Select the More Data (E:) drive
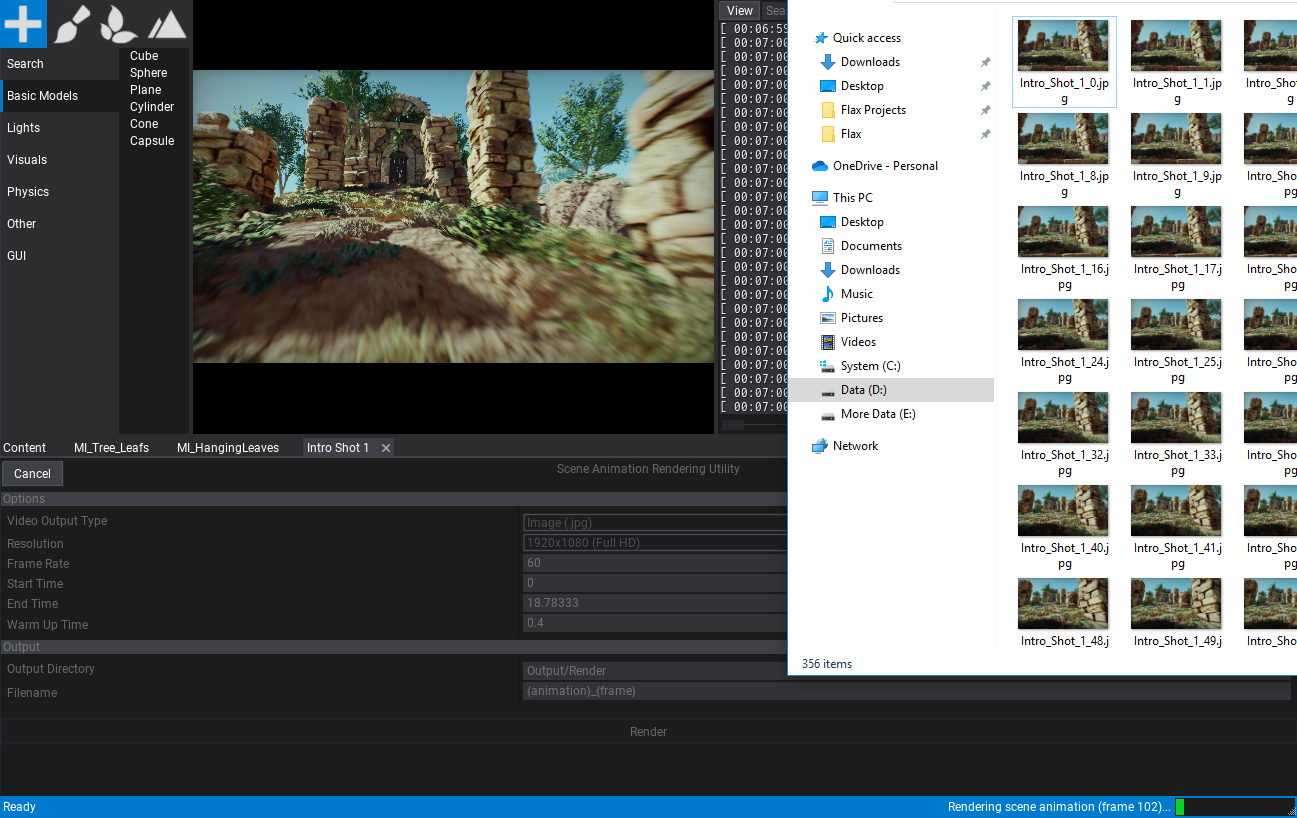The height and width of the screenshot is (818, 1297). (877, 414)
